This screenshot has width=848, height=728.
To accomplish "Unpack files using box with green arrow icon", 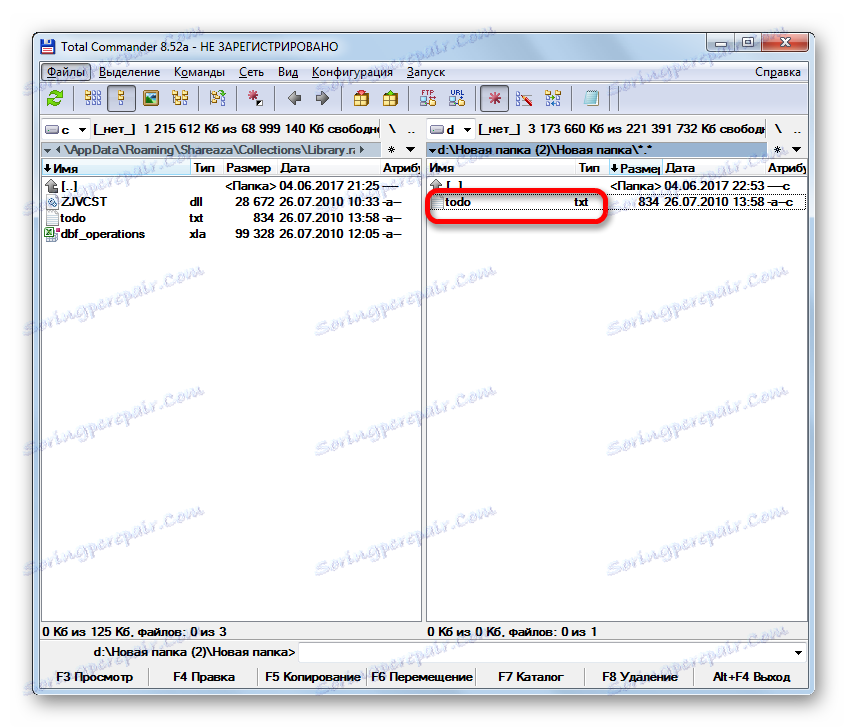I will click(390, 98).
